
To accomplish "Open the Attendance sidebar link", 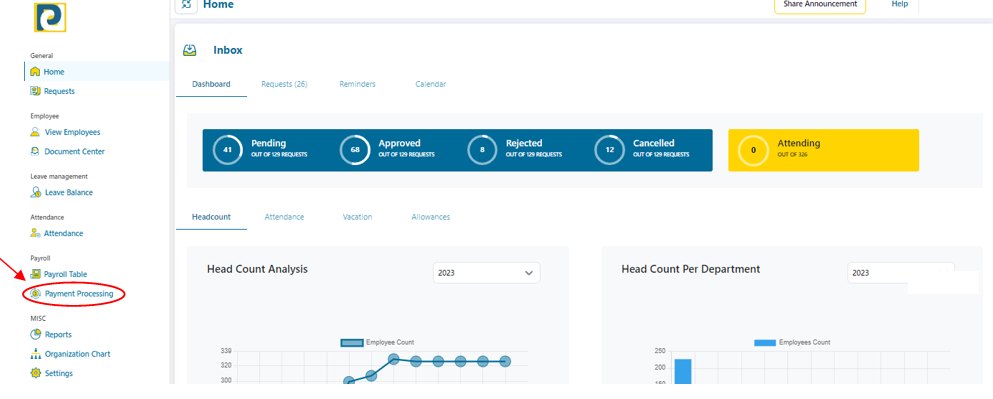I will pos(63,233).
